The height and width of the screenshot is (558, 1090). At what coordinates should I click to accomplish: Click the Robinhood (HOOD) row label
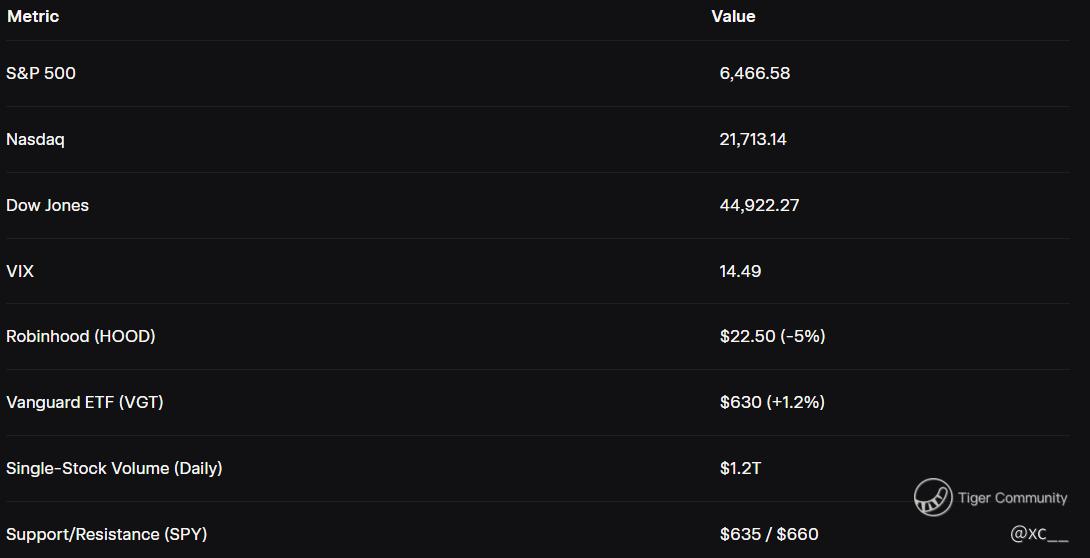(81, 336)
